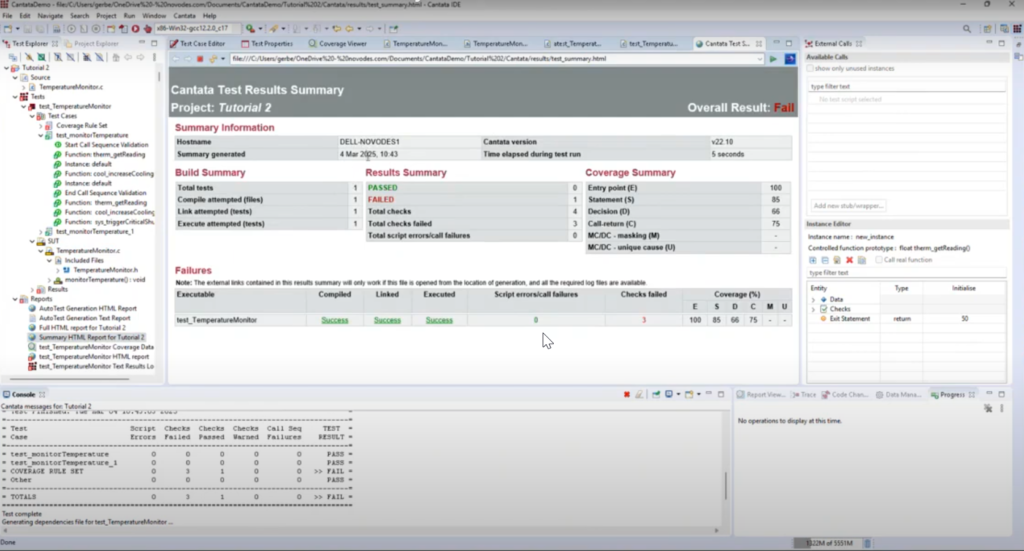
Task: Click the heap memory usage bar
Action: coord(828,543)
